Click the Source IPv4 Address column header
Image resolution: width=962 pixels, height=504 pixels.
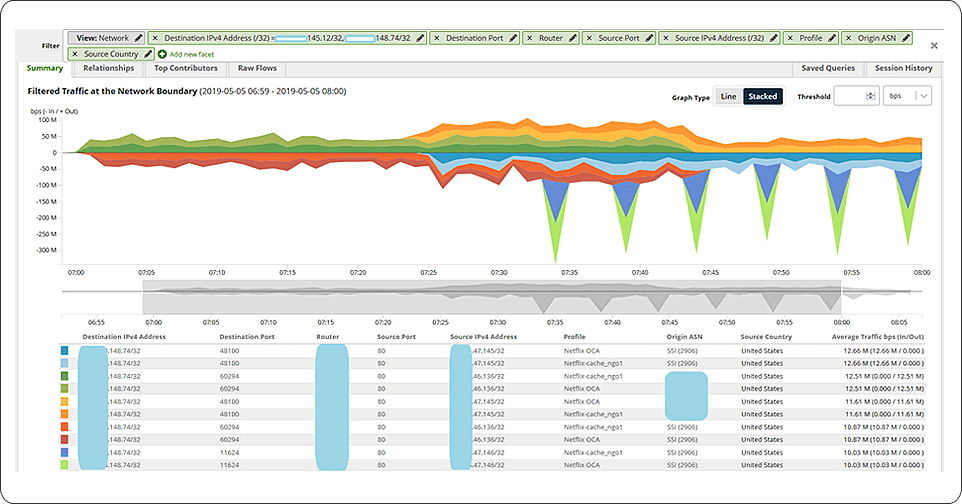pos(483,337)
